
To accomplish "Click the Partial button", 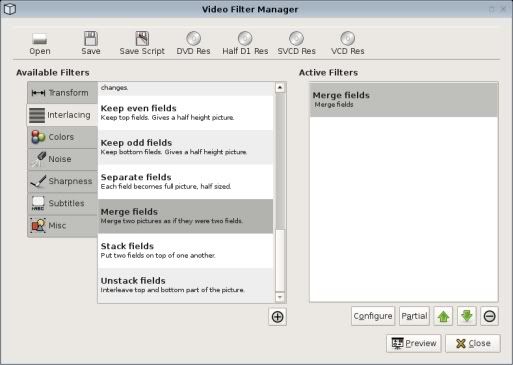I will pos(414,316).
